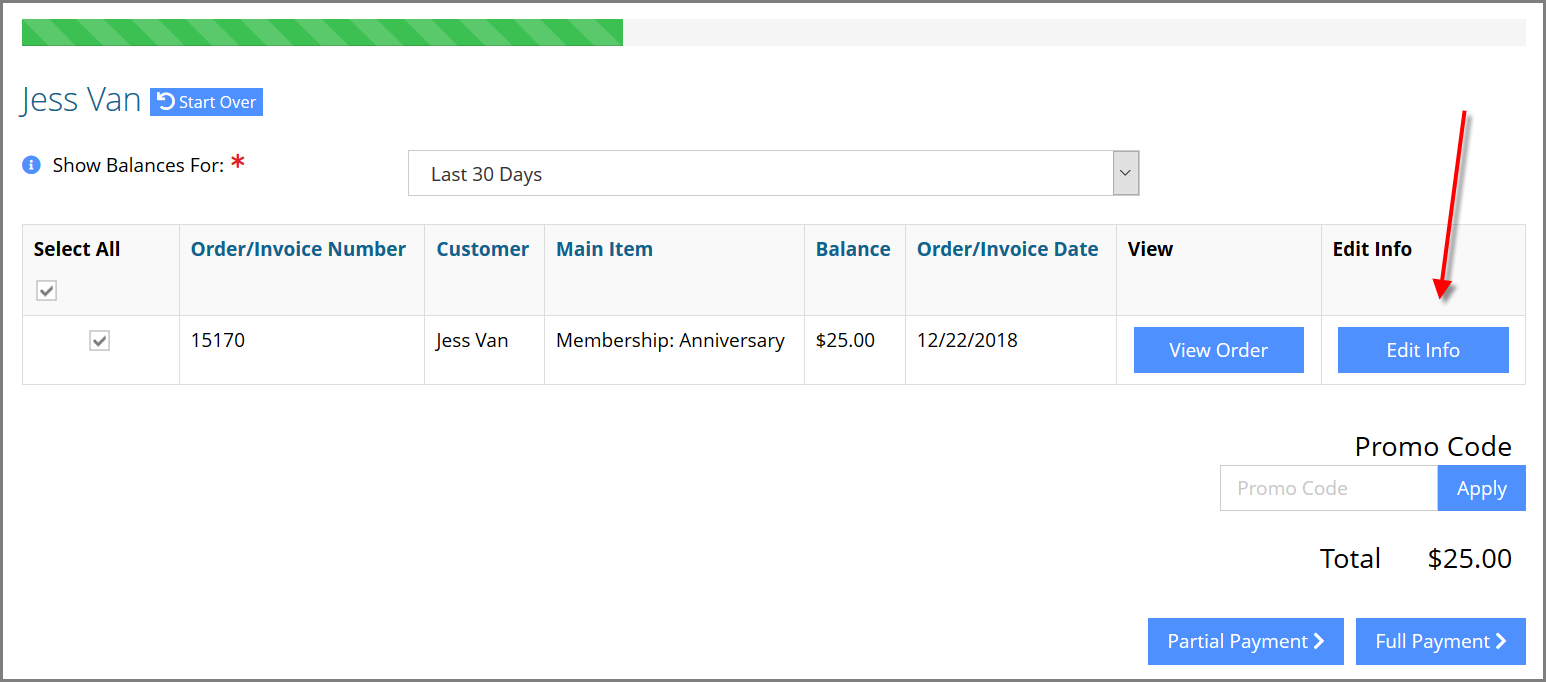Click the Membership: Anniversary item cell
Image resolution: width=1546 pixels, height=682 pixels.
pyautogui.click(x=670, y=341)
